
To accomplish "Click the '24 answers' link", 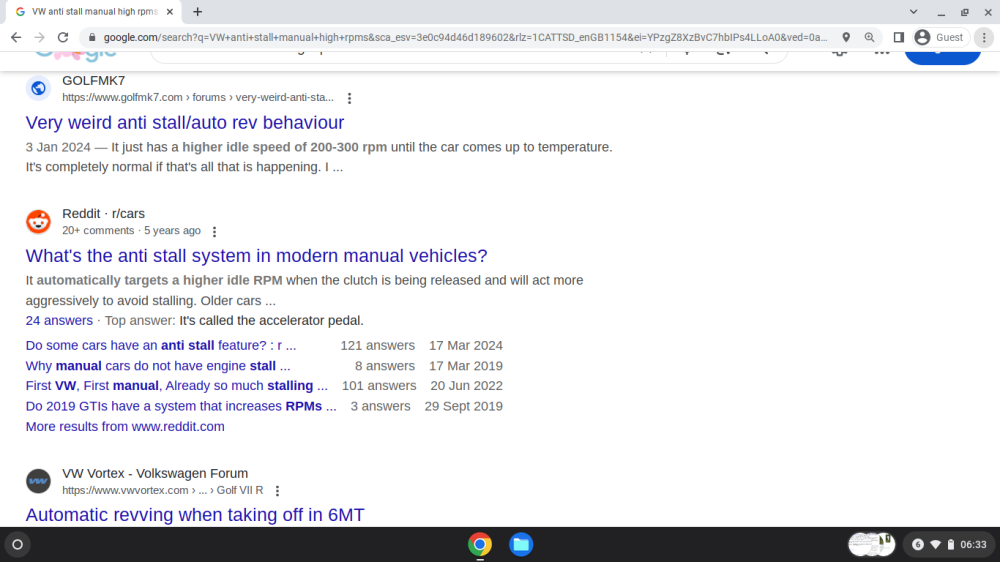I will point(59,321).
